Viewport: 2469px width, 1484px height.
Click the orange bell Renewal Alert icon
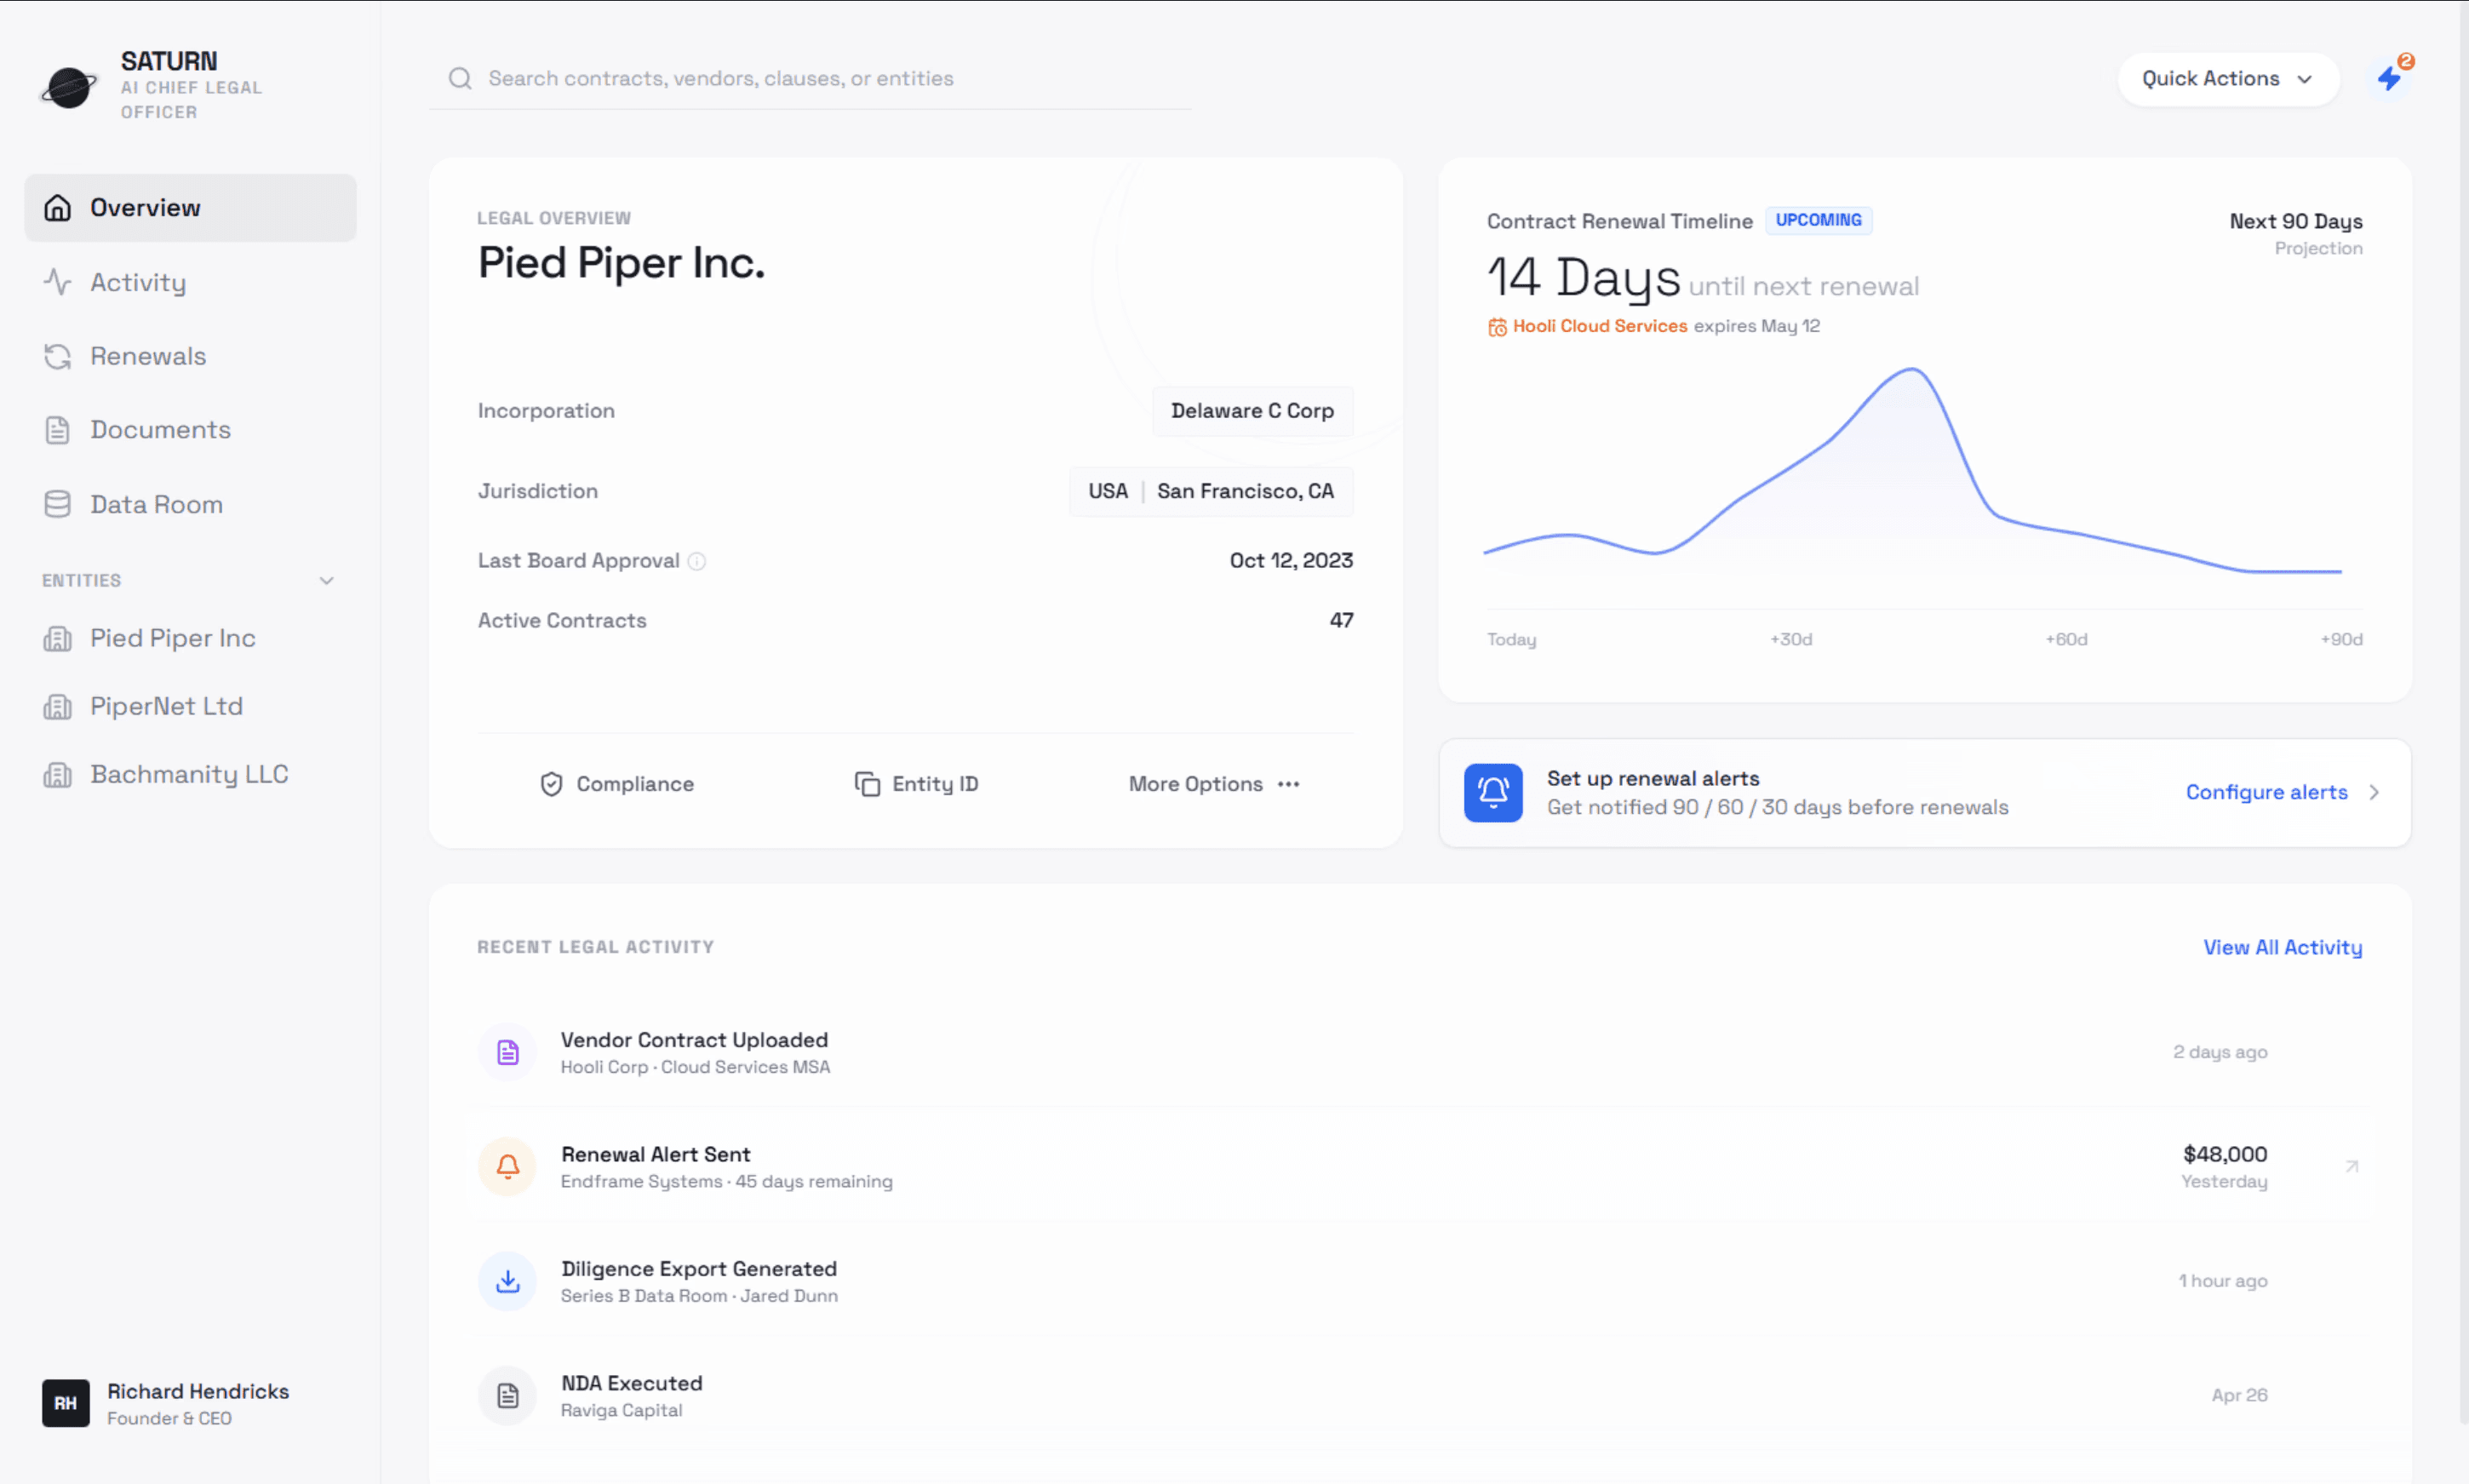coord(508,1166)
